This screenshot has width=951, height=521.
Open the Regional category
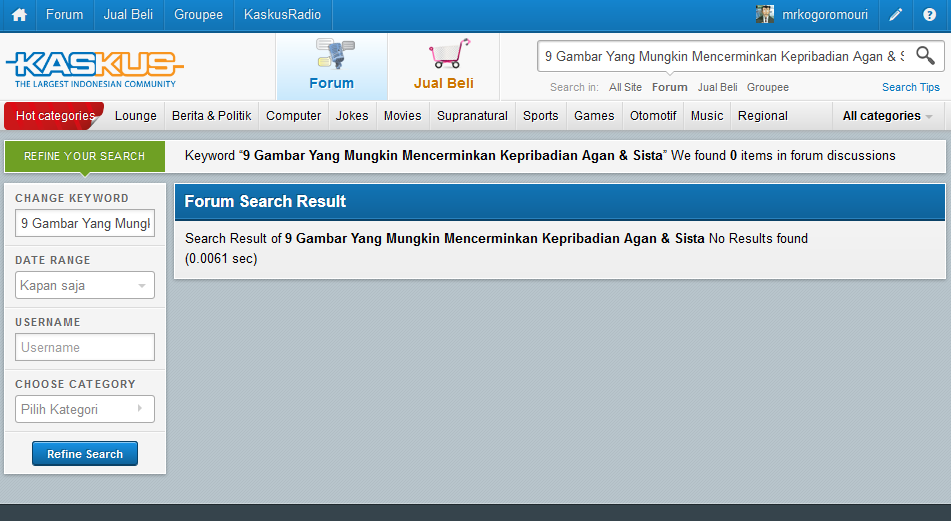763,116
